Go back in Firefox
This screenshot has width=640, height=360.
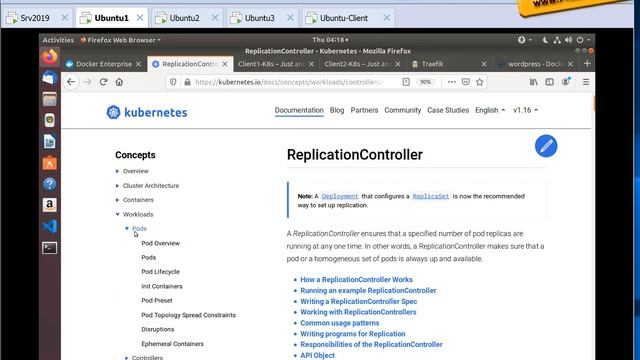point(71,82)
